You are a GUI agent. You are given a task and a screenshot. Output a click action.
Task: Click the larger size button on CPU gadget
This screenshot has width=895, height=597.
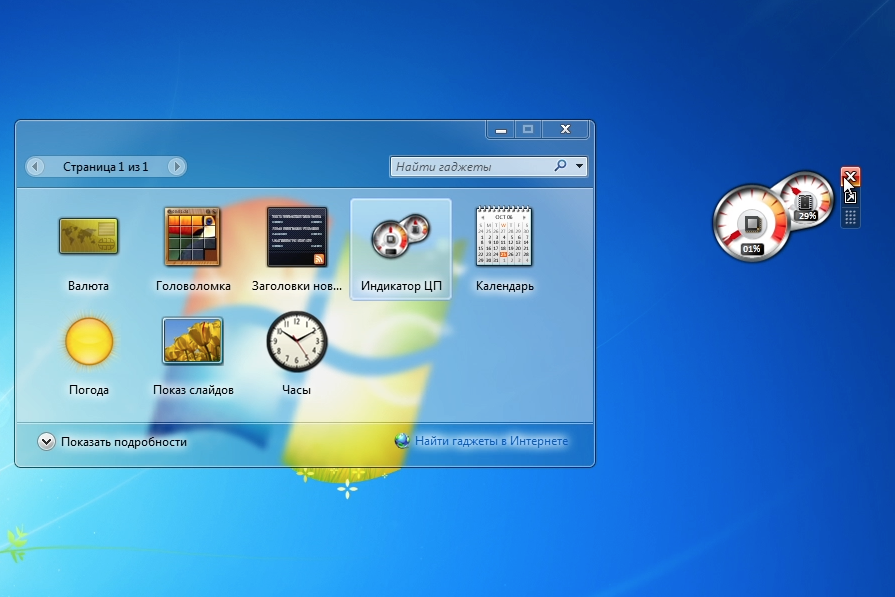click(850, 197)
